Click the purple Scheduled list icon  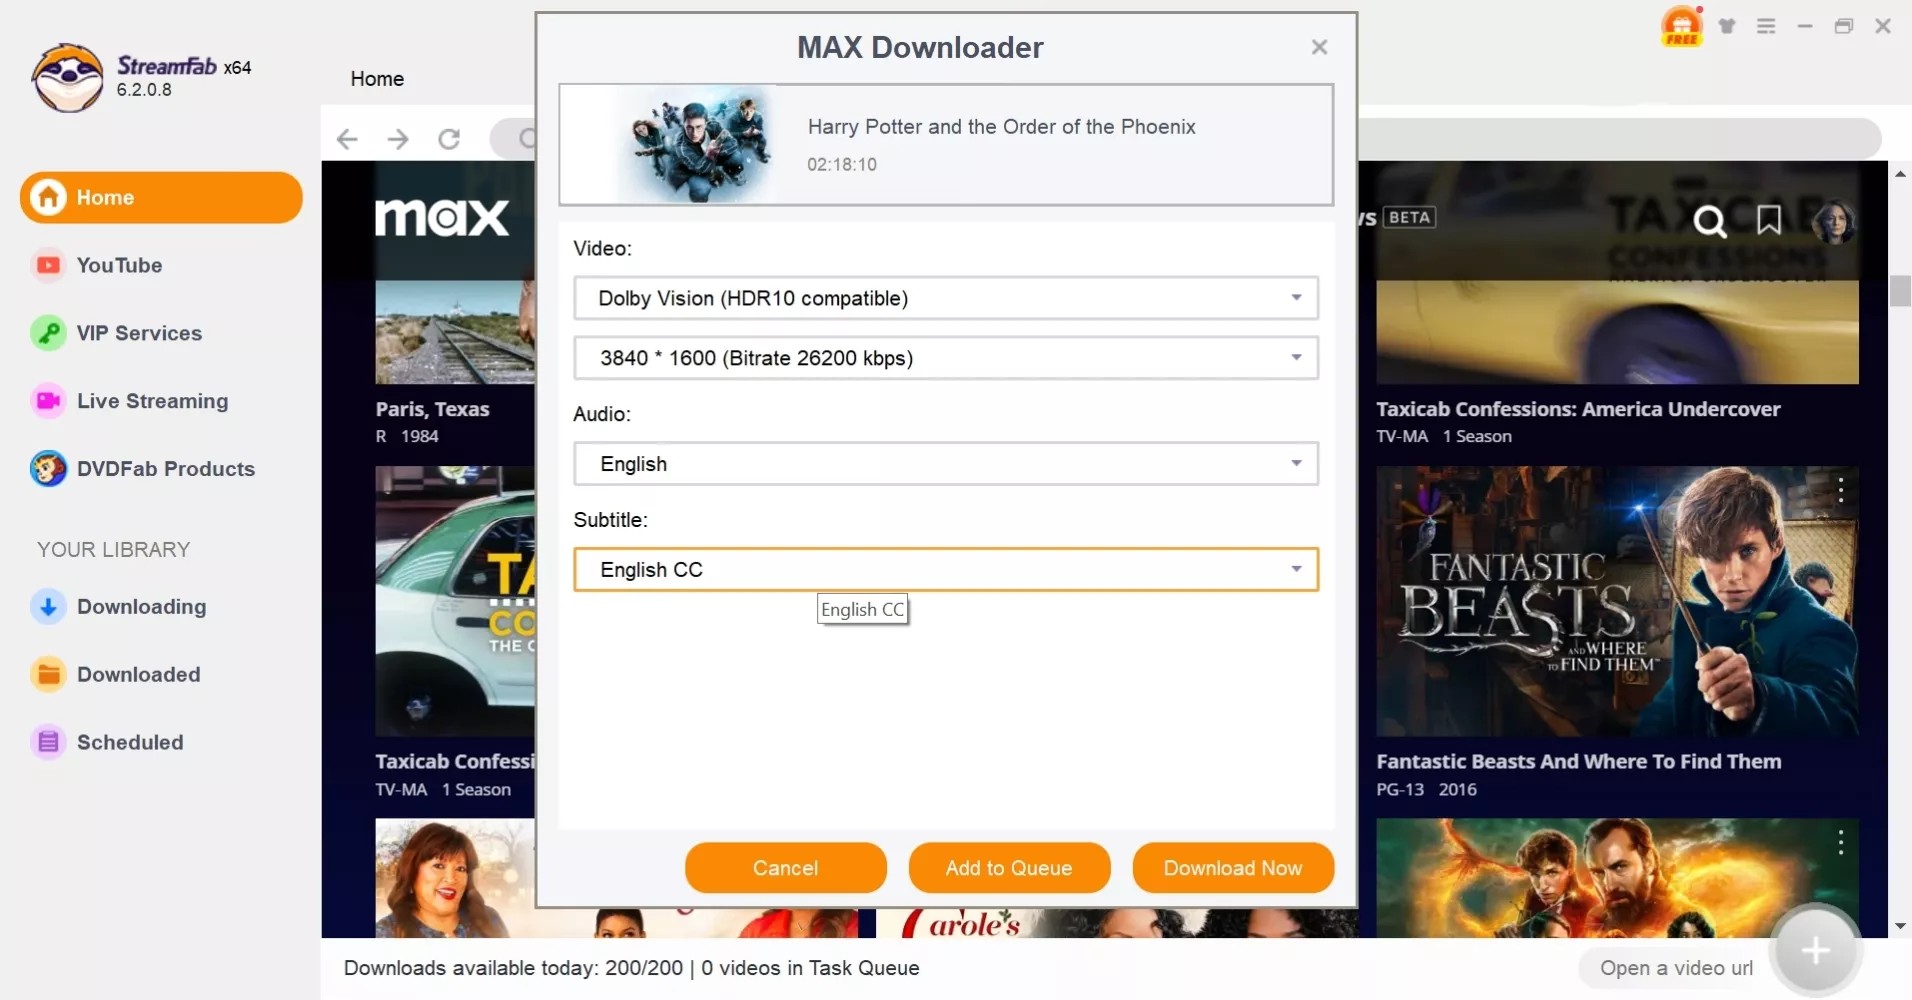click(x=48, y=743)
